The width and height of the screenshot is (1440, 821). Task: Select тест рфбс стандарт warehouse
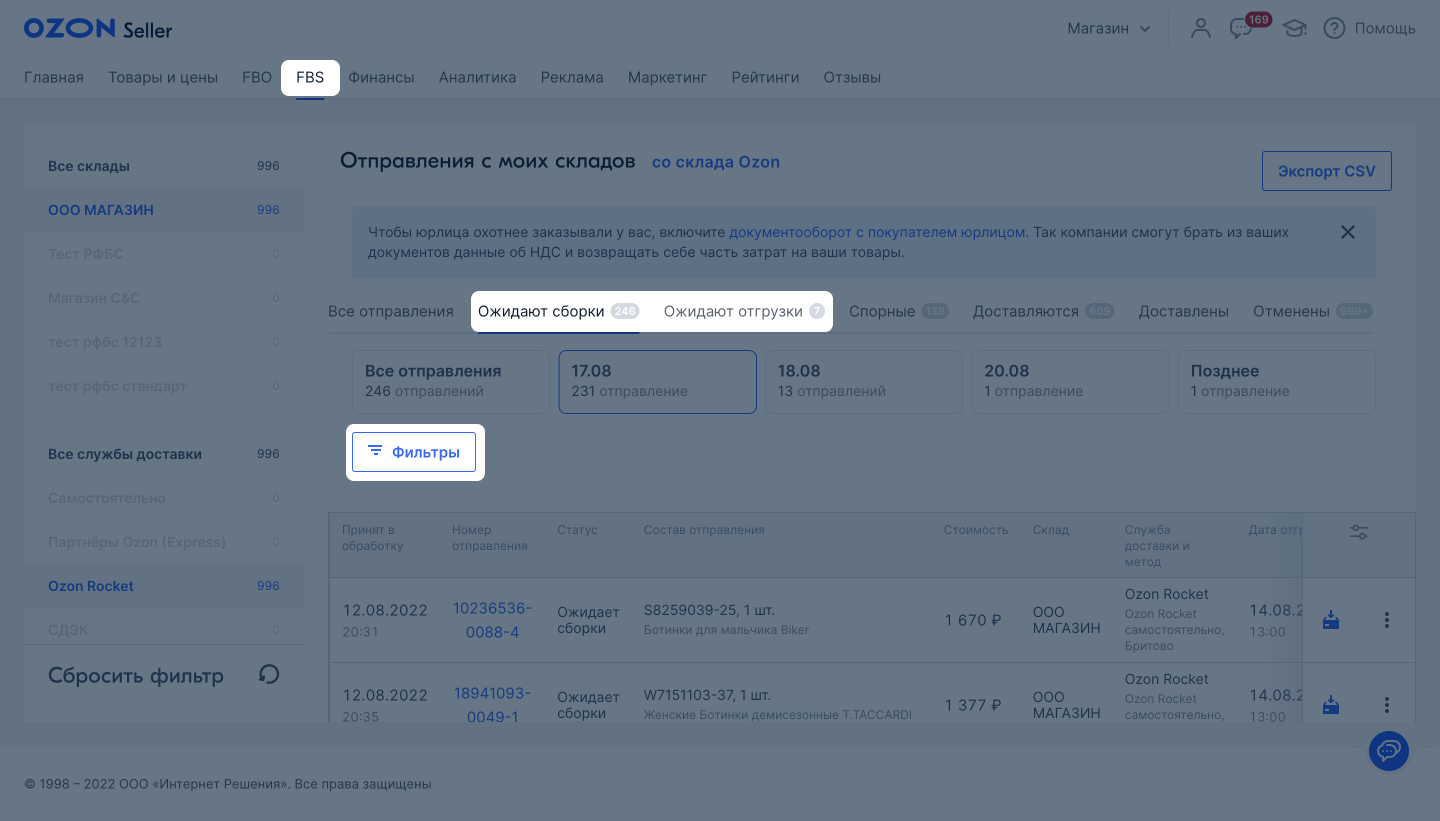[164, 386]
